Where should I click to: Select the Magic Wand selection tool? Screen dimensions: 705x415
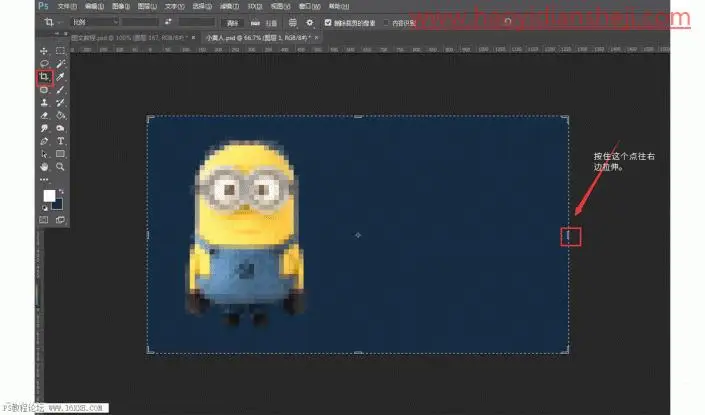click(60, 63)
